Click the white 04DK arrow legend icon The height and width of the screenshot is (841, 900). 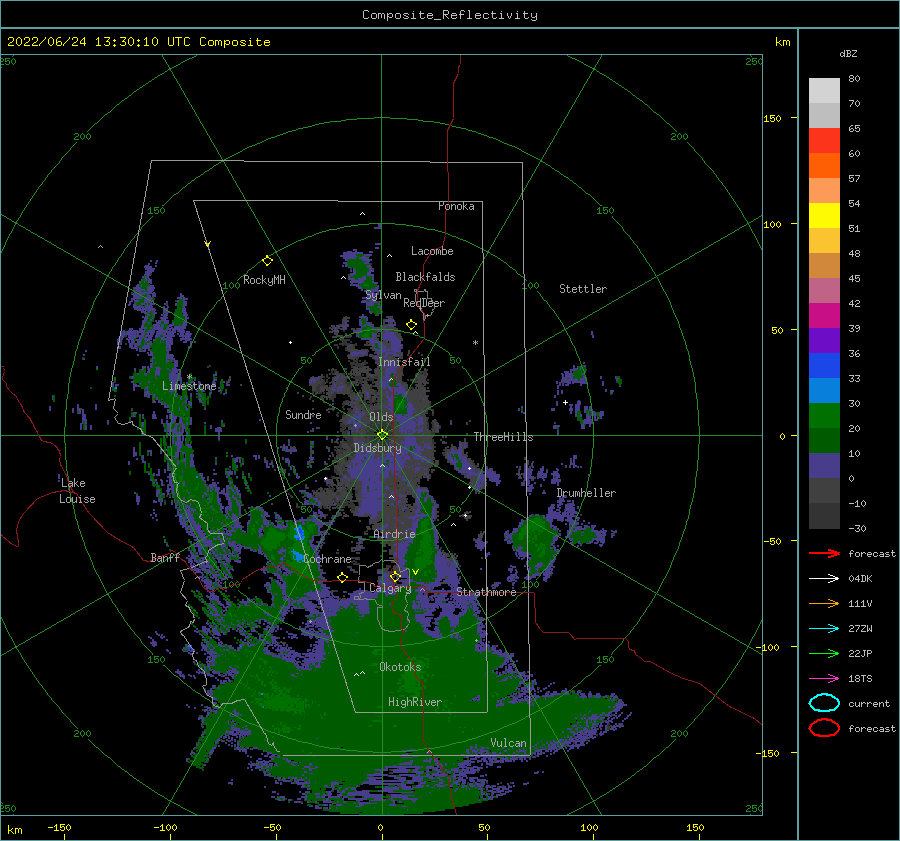pos(824,578)
